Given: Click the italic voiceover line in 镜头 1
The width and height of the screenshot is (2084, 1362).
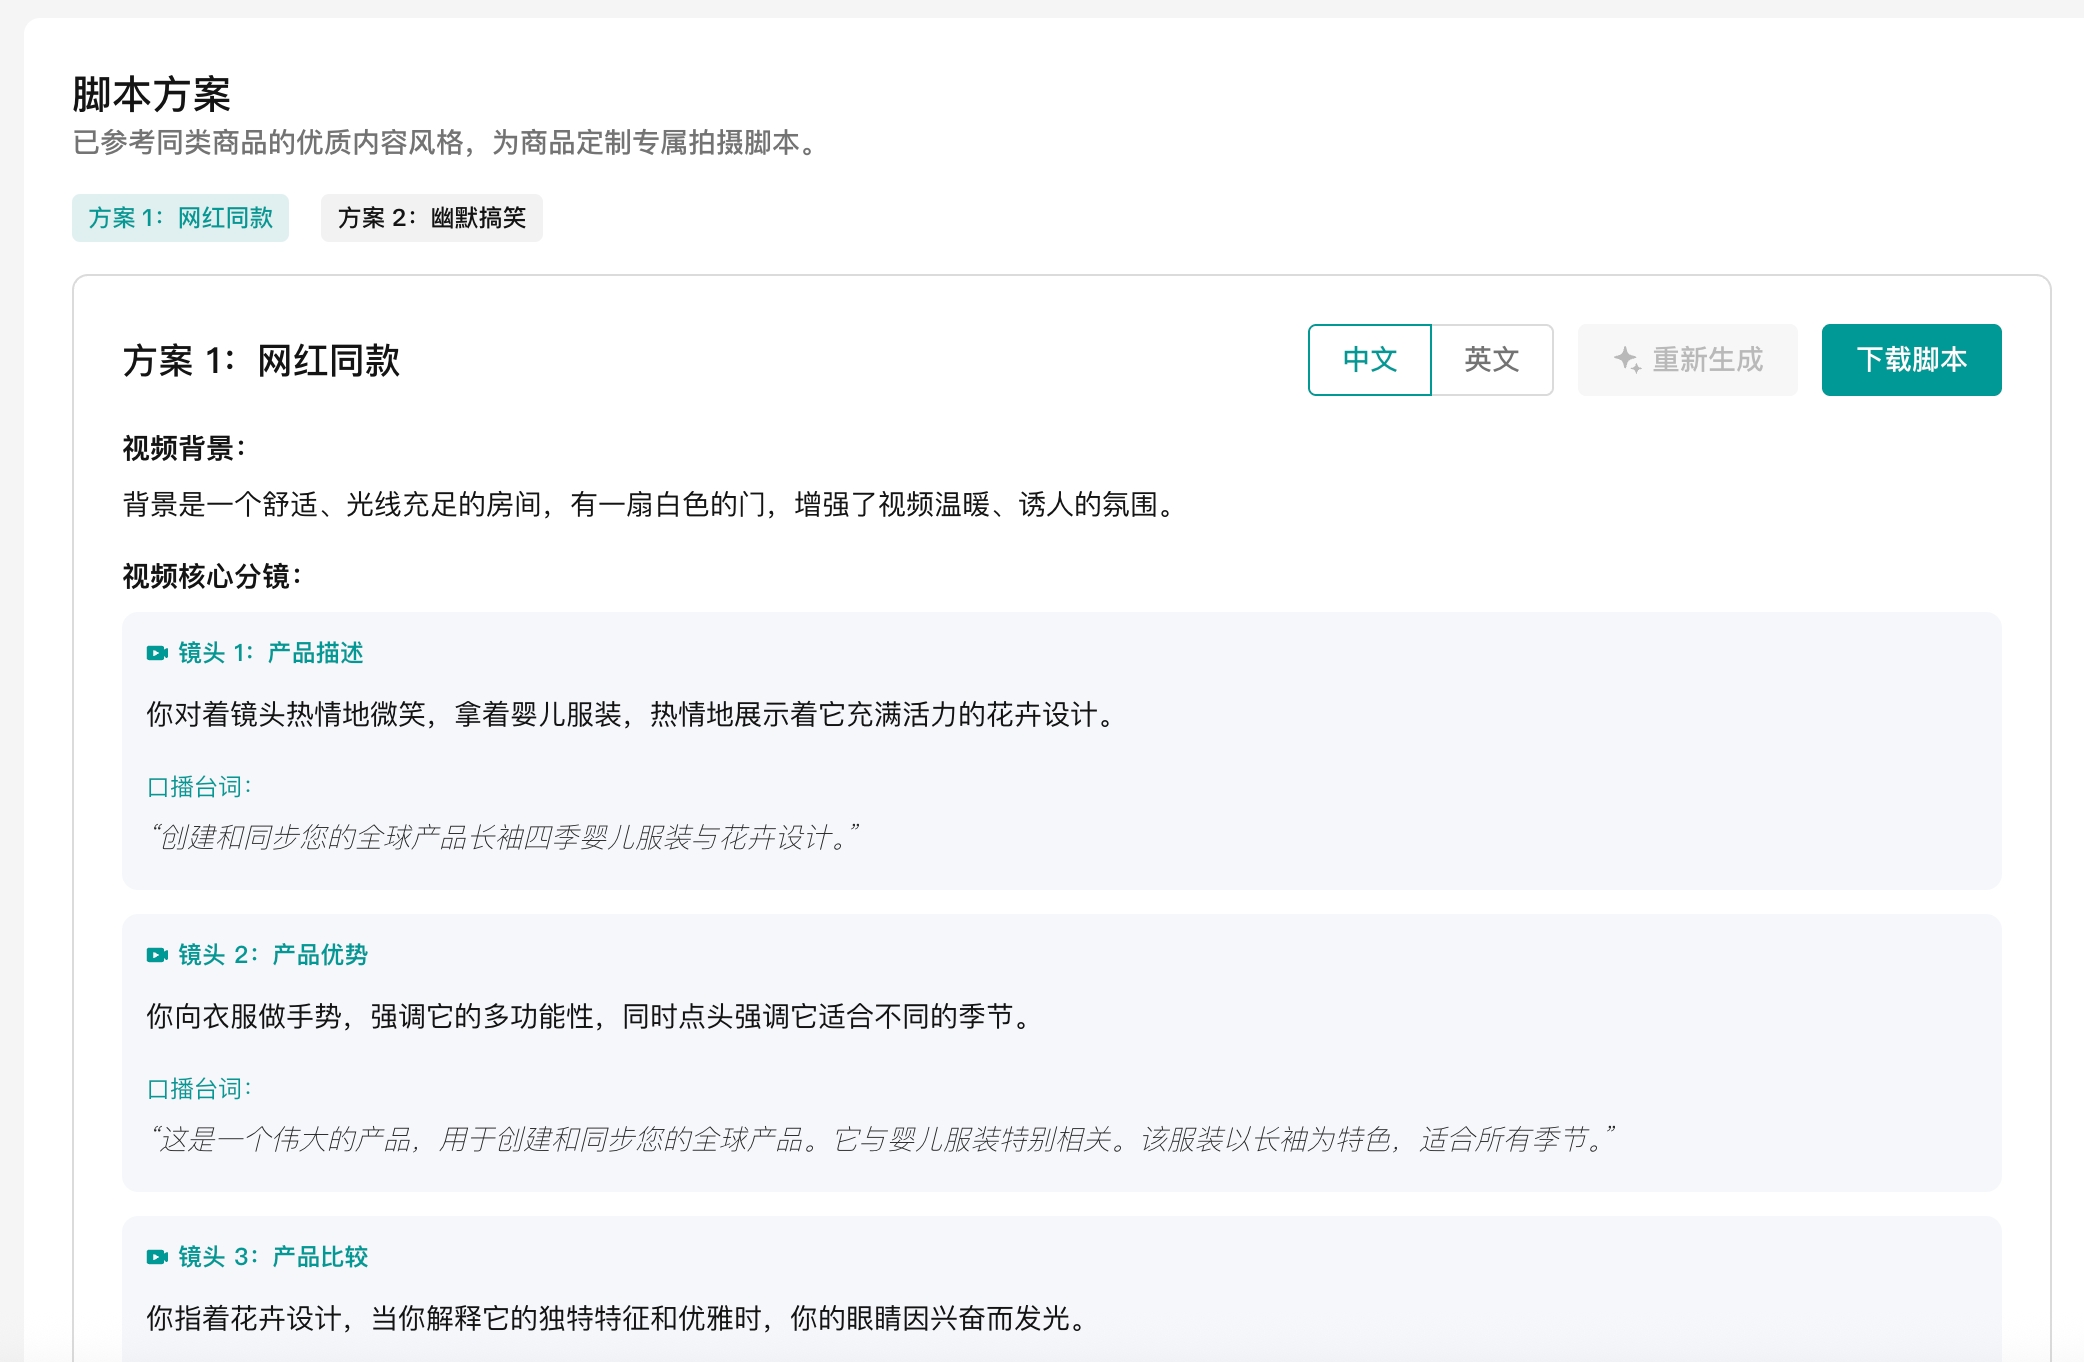Looking at the screenshot, I should (503, 837).
